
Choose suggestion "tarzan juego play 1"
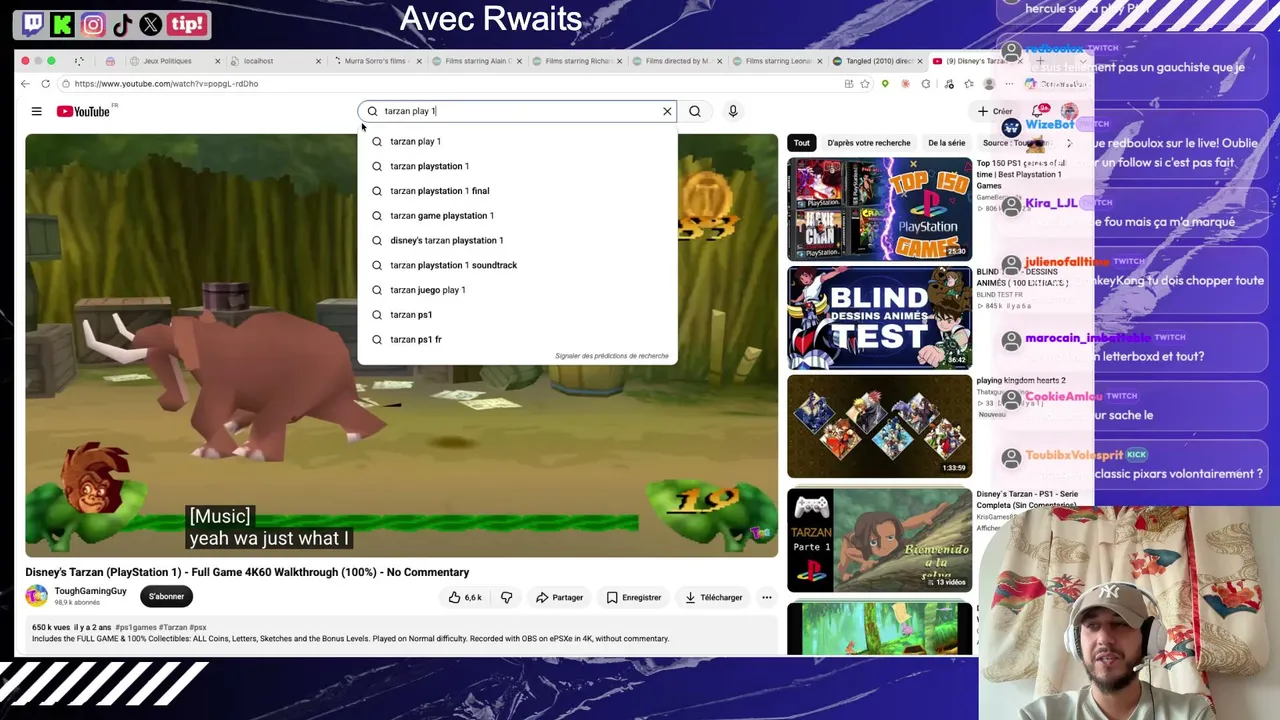[x=518, y=290]
